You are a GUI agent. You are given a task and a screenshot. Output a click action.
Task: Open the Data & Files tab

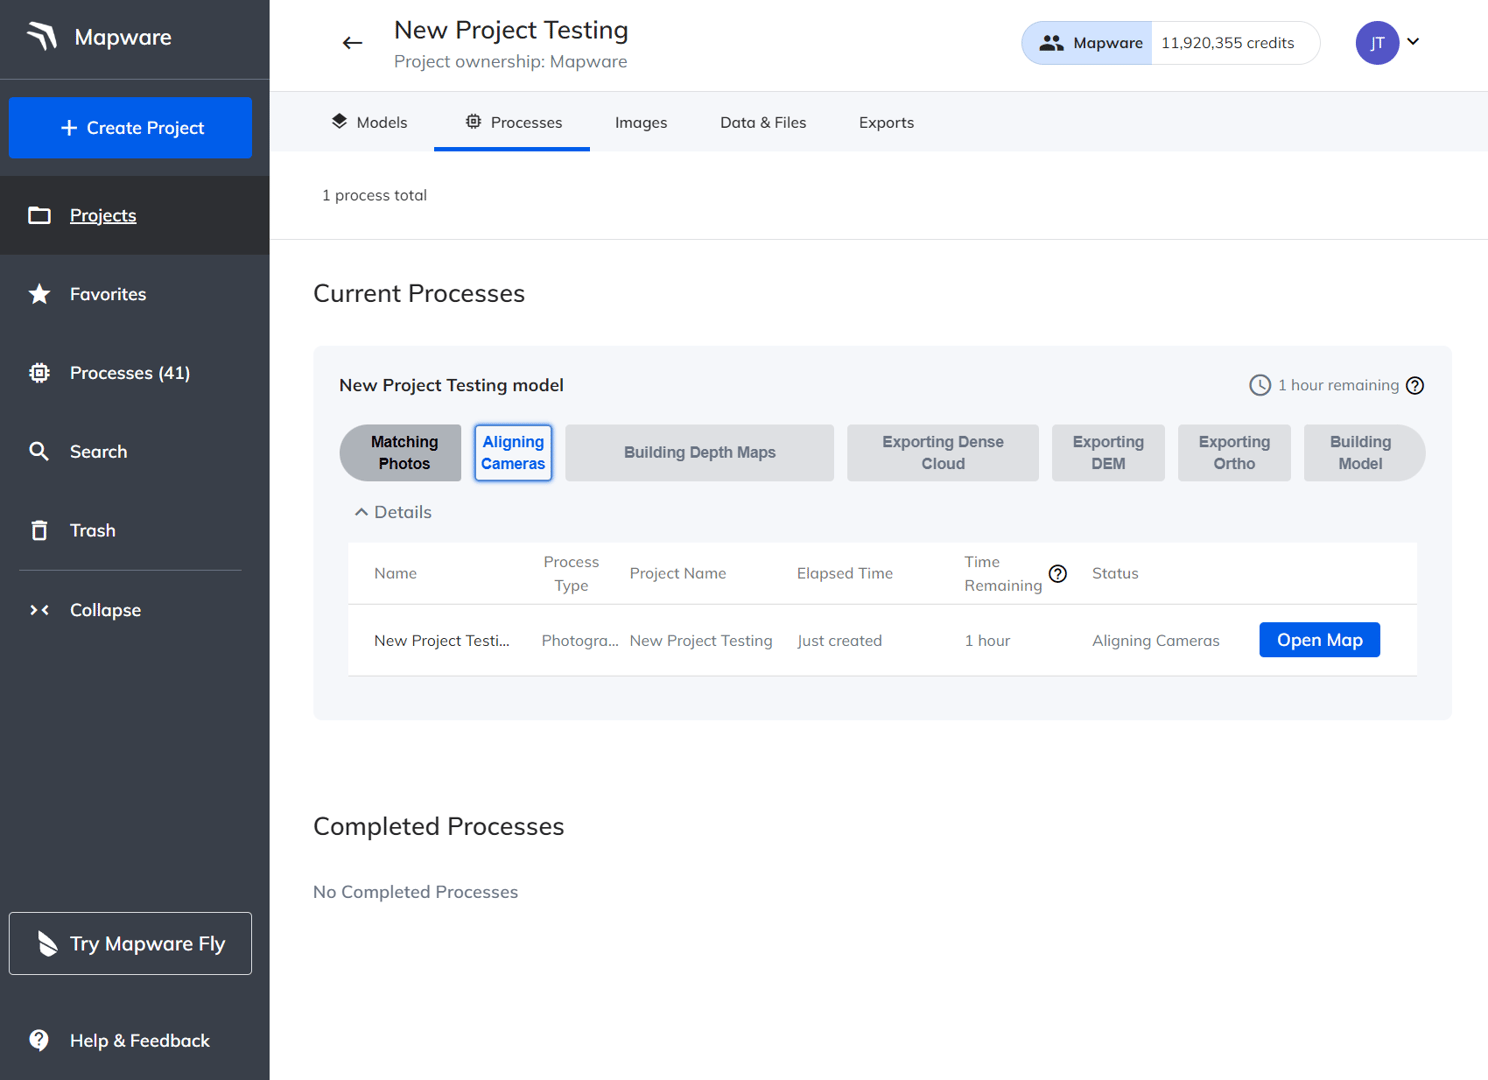pos(762,122)
